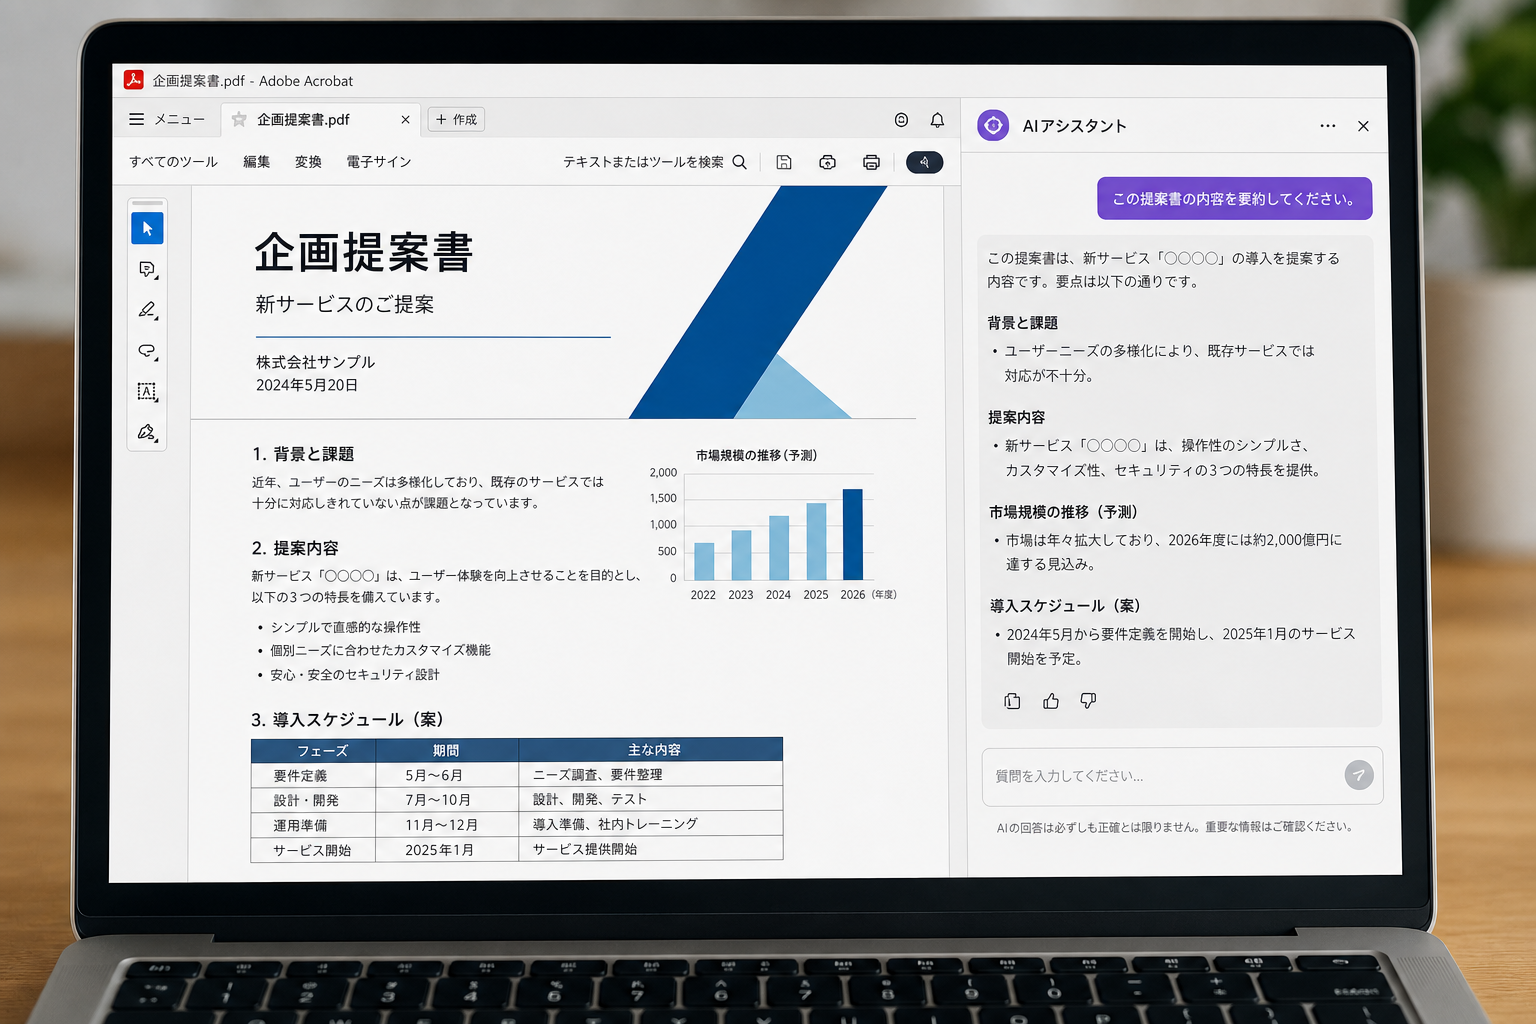Click the search magnifier icon

(x=740, y=162)
